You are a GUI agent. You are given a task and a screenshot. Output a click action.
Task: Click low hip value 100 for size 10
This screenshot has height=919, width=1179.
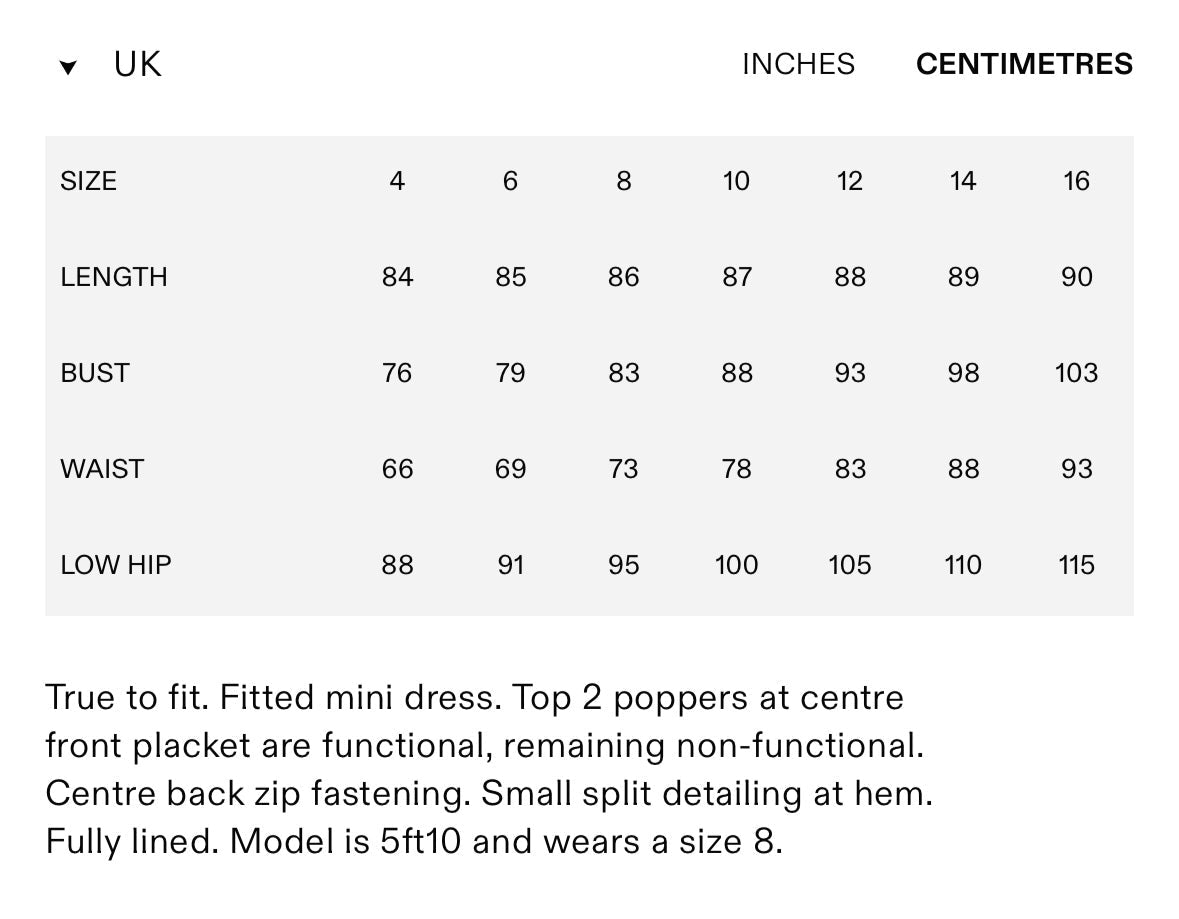coord(736,565)
